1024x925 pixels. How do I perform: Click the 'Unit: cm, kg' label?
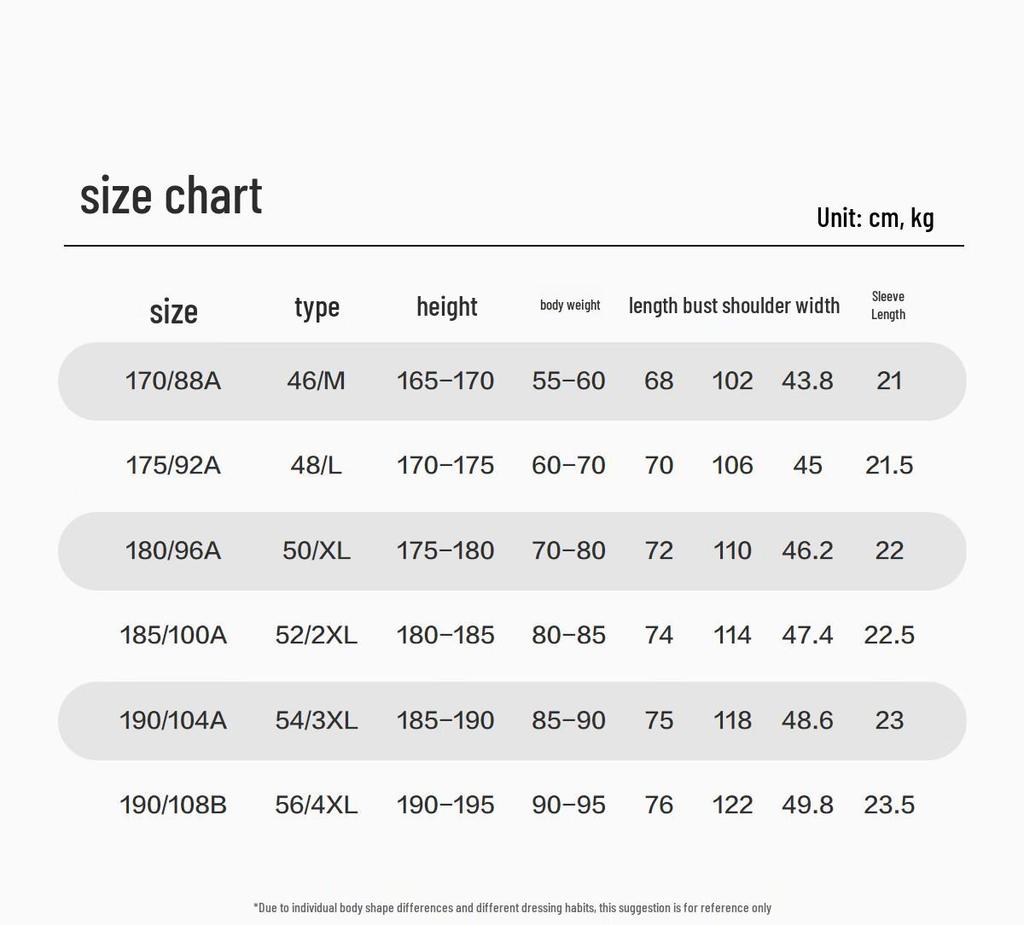[x=875, y=218]
